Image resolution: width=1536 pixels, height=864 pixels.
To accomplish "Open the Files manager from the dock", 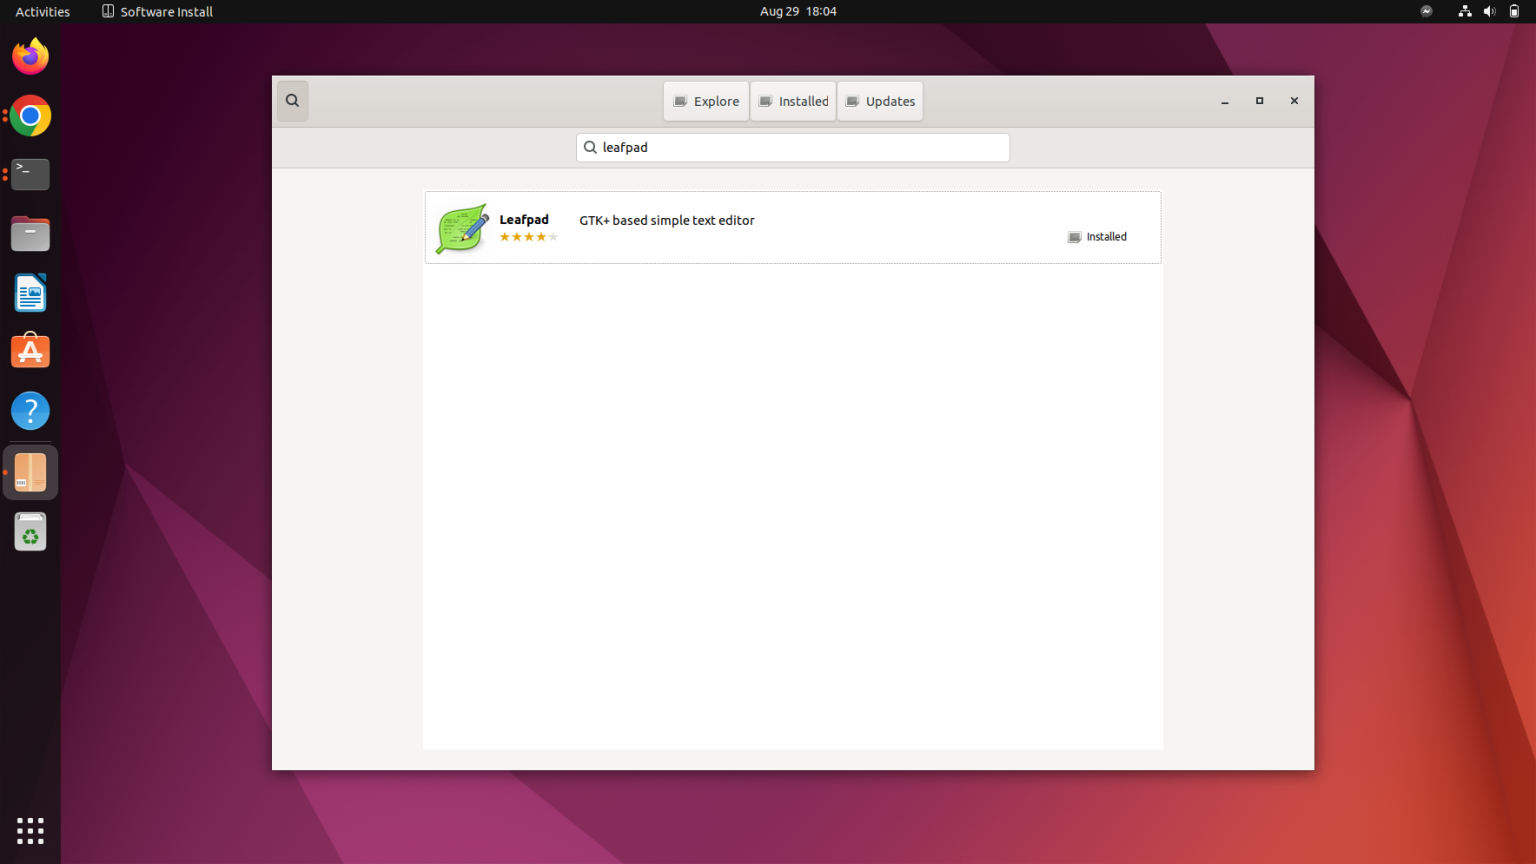I will point(30,233).
